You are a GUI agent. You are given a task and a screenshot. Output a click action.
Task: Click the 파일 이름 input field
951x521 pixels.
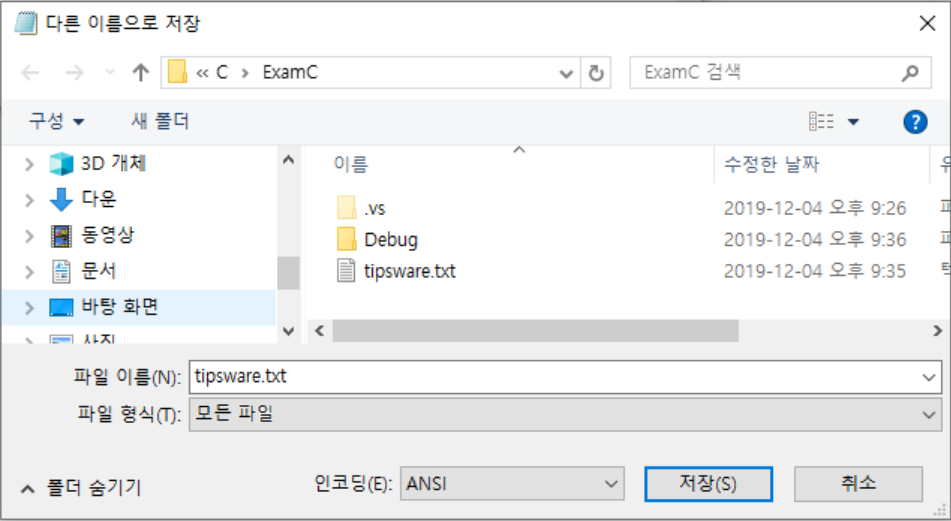pos(565,377)
